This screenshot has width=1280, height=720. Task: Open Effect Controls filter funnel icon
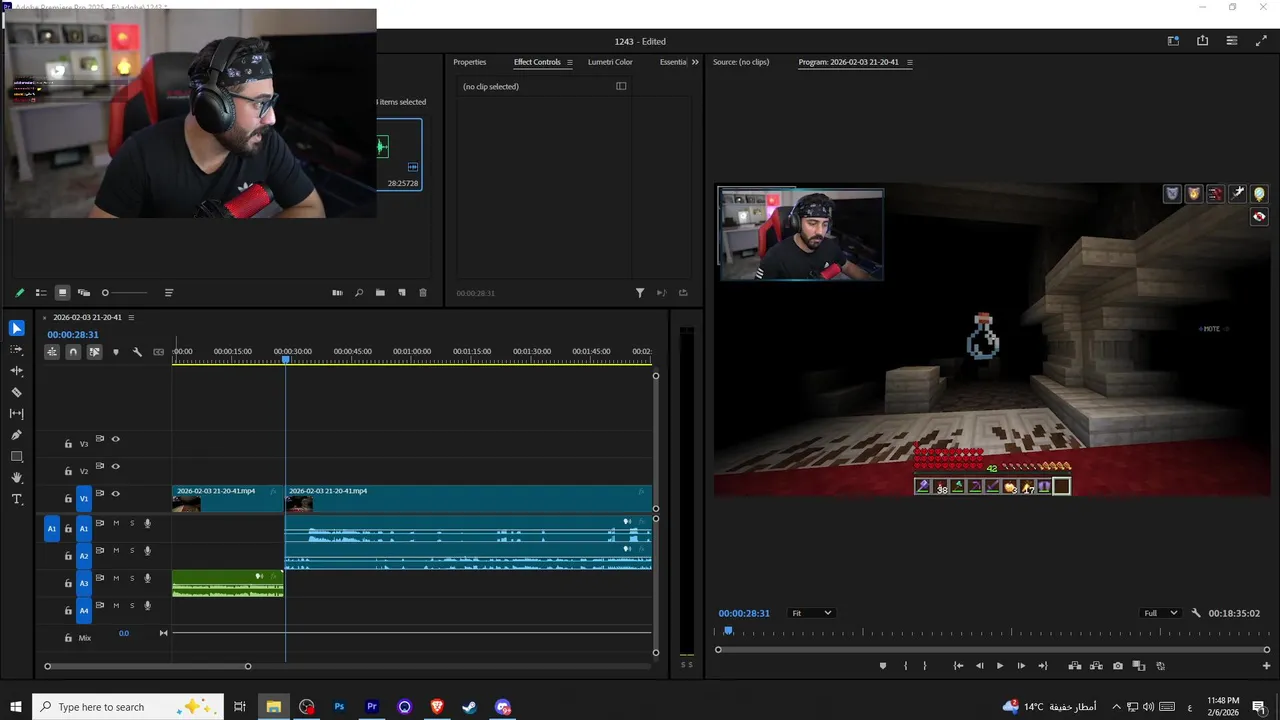point(640,293)
